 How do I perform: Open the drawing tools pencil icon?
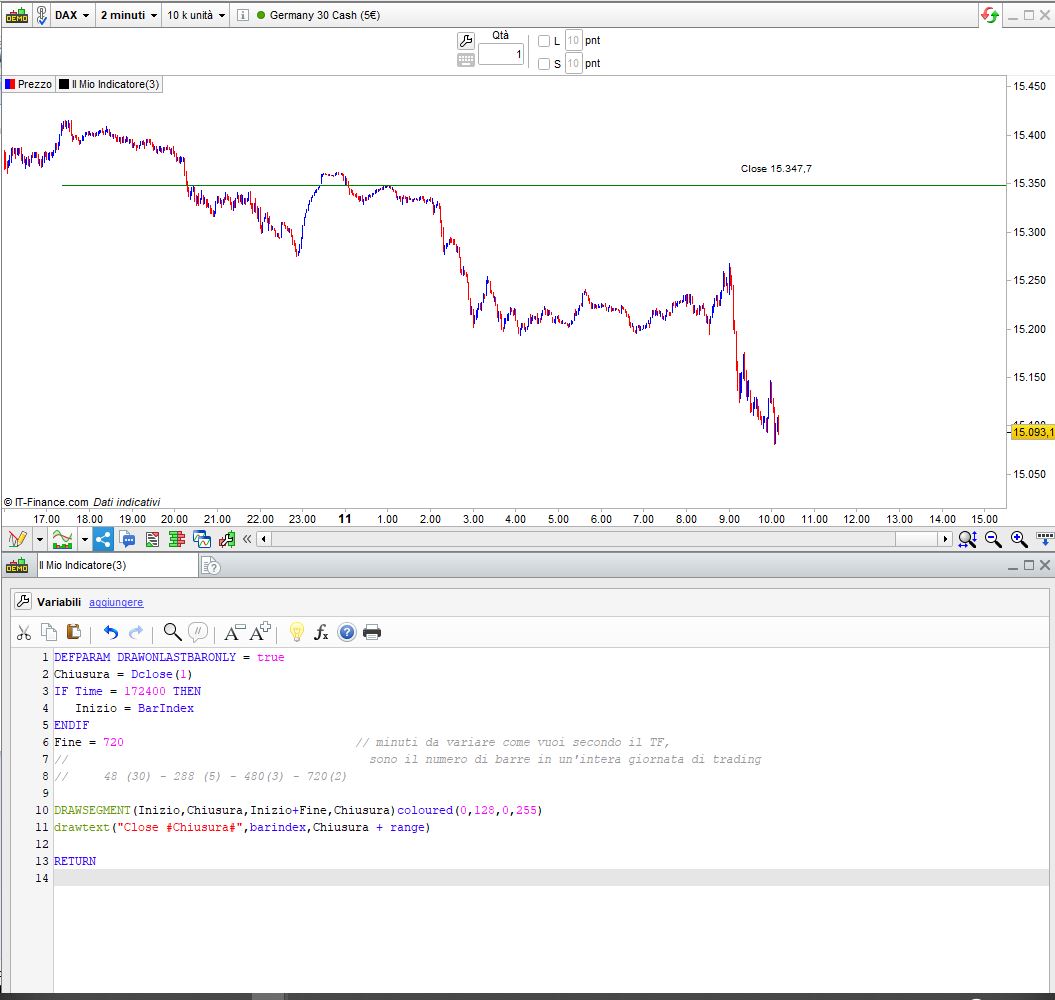click(17, 539)
